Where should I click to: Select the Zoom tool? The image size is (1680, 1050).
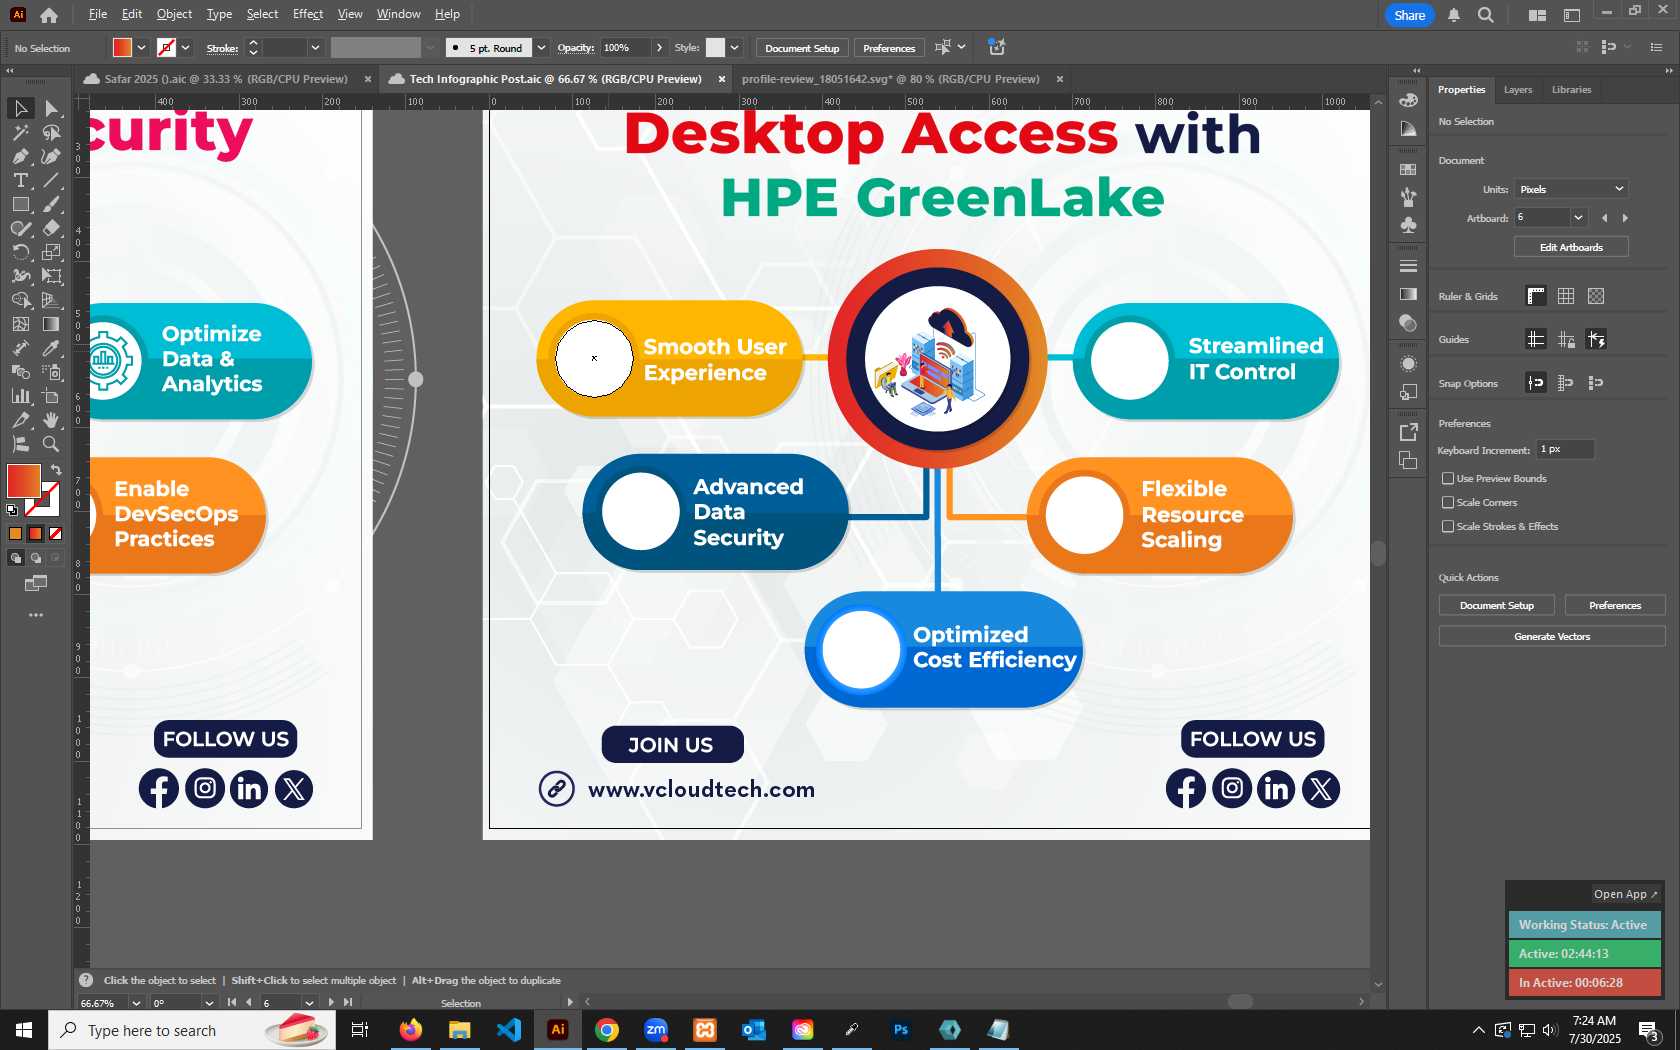[x=52, y=444]
